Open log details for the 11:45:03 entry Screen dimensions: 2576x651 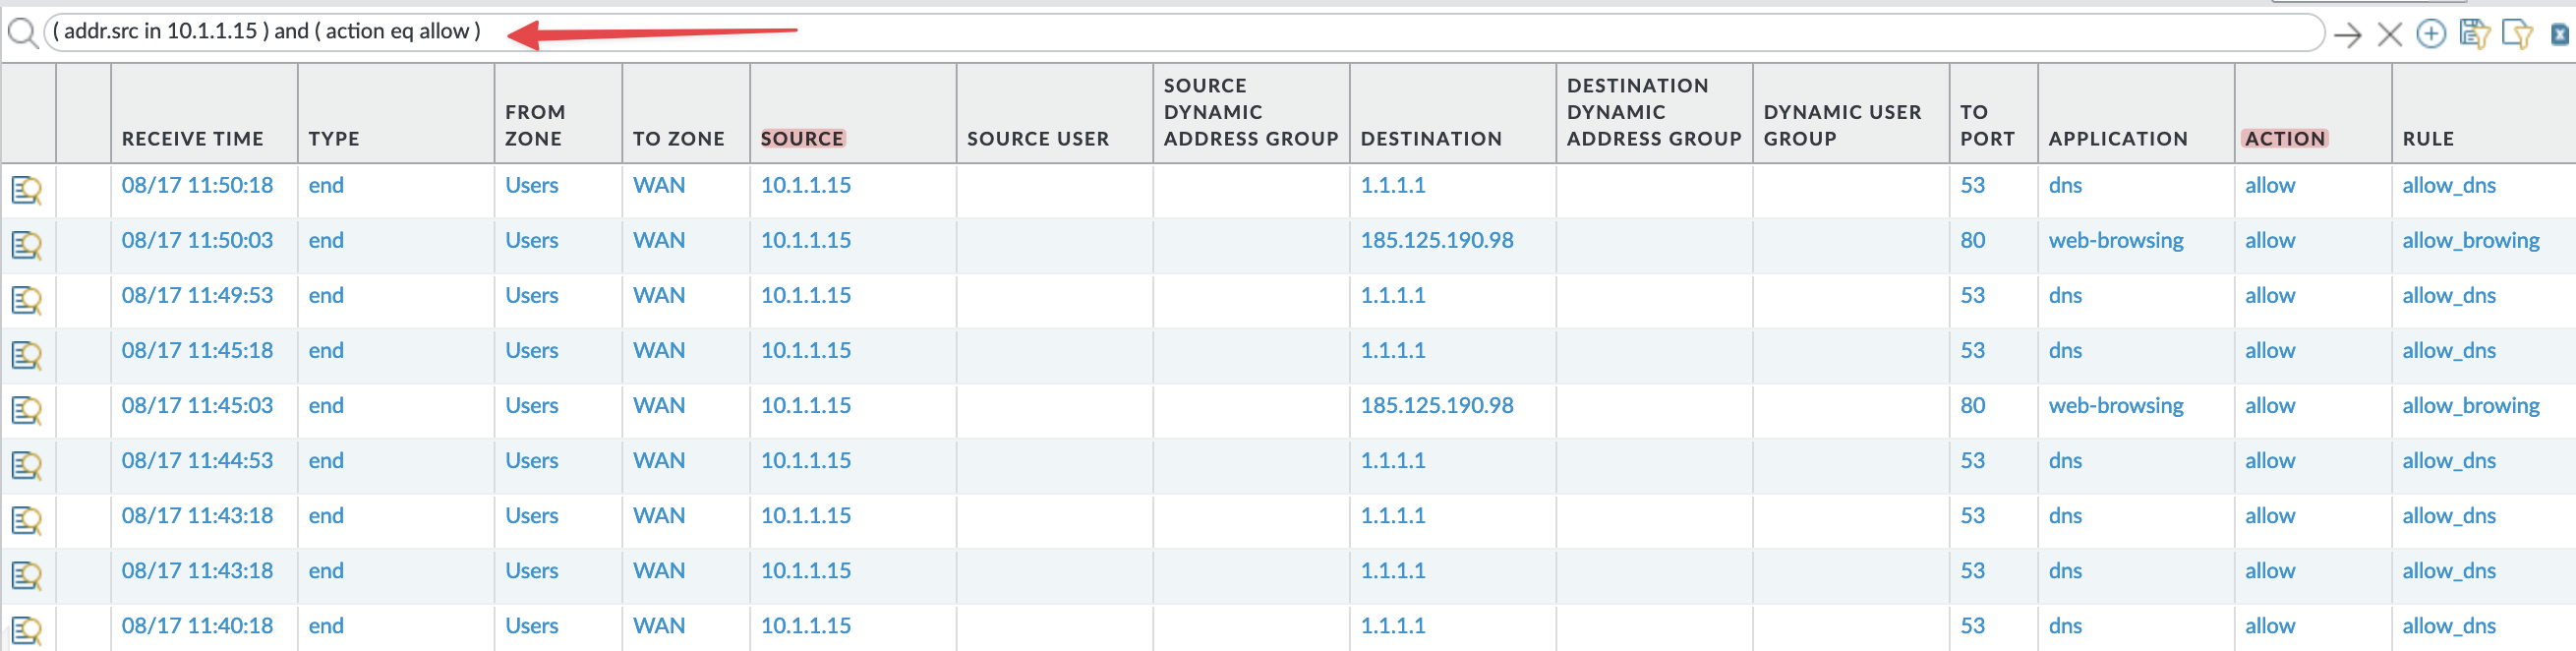[27, 410]
